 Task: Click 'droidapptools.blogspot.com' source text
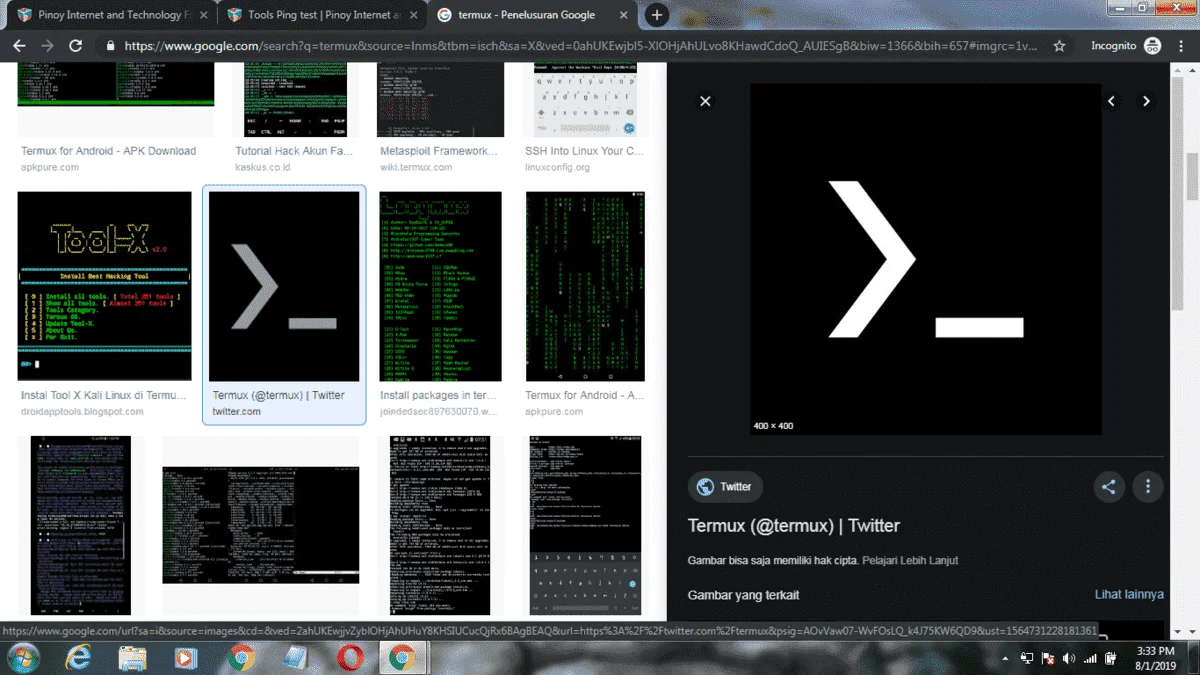point(82,412)
